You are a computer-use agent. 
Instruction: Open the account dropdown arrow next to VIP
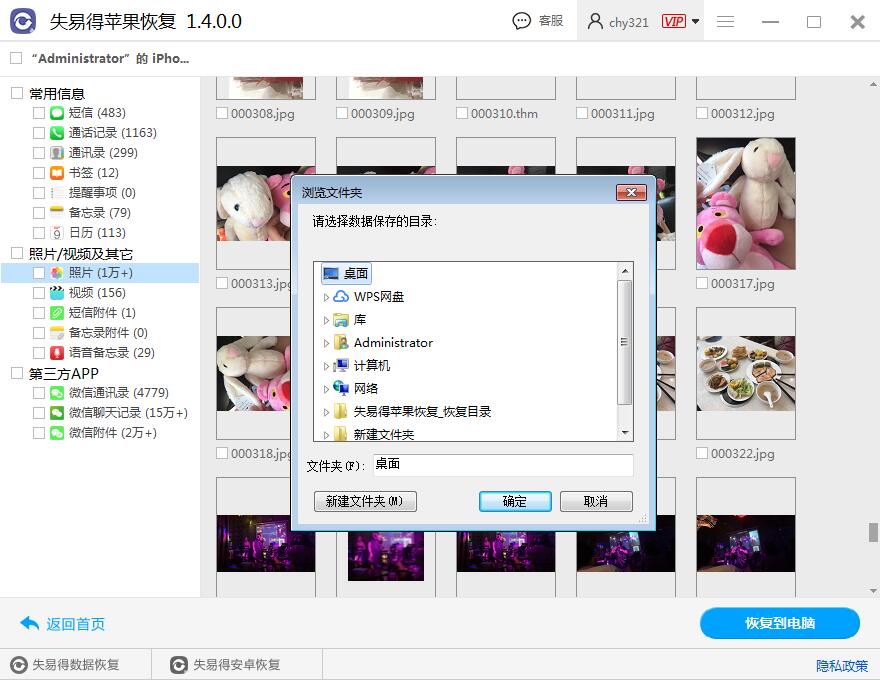click(695, 21)
